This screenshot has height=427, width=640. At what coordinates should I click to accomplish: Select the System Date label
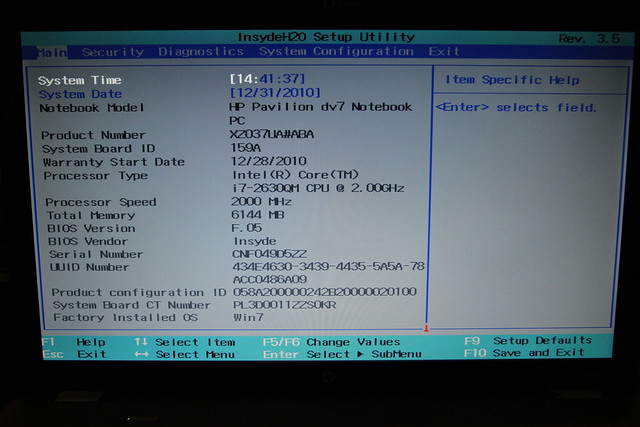click(x=80, y=94)
